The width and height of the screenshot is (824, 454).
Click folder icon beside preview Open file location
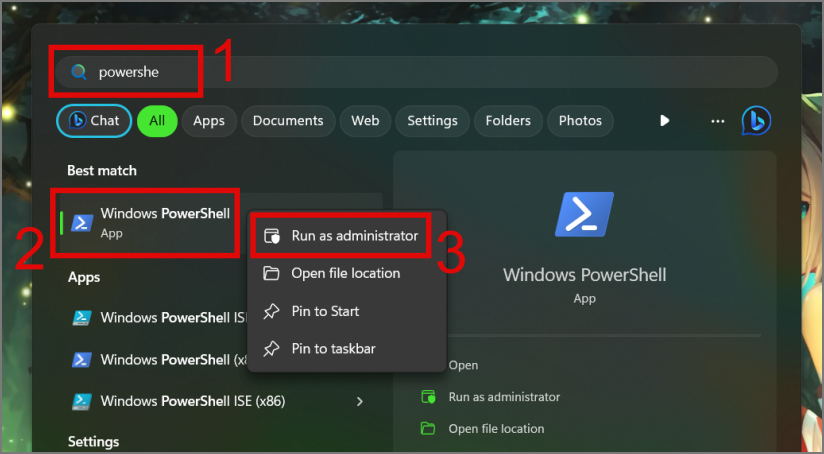pos(428,429)
